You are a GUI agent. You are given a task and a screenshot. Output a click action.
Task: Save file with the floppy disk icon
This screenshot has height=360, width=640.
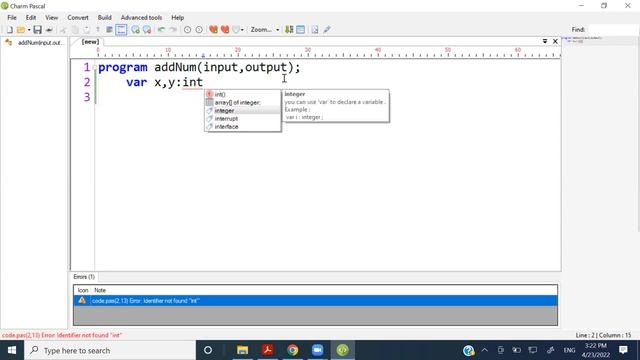(38, 30)
